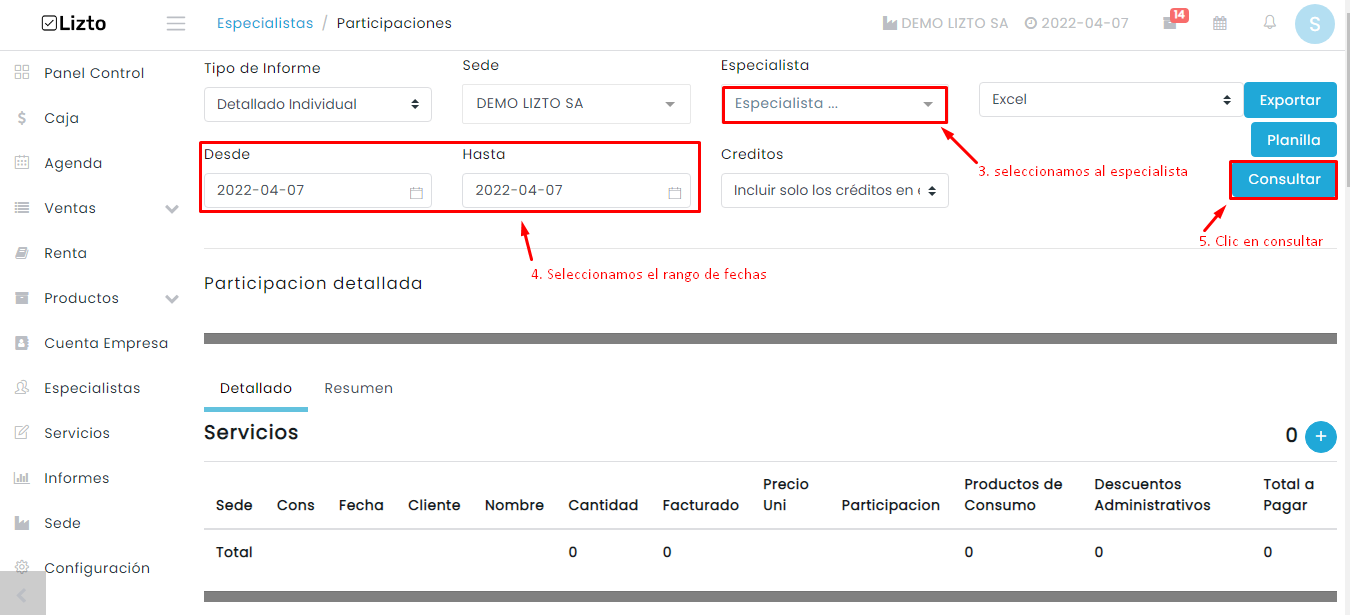
Task: Open the Sede DEMO LIZTO SA dropdown
Action: pos(576,104)
